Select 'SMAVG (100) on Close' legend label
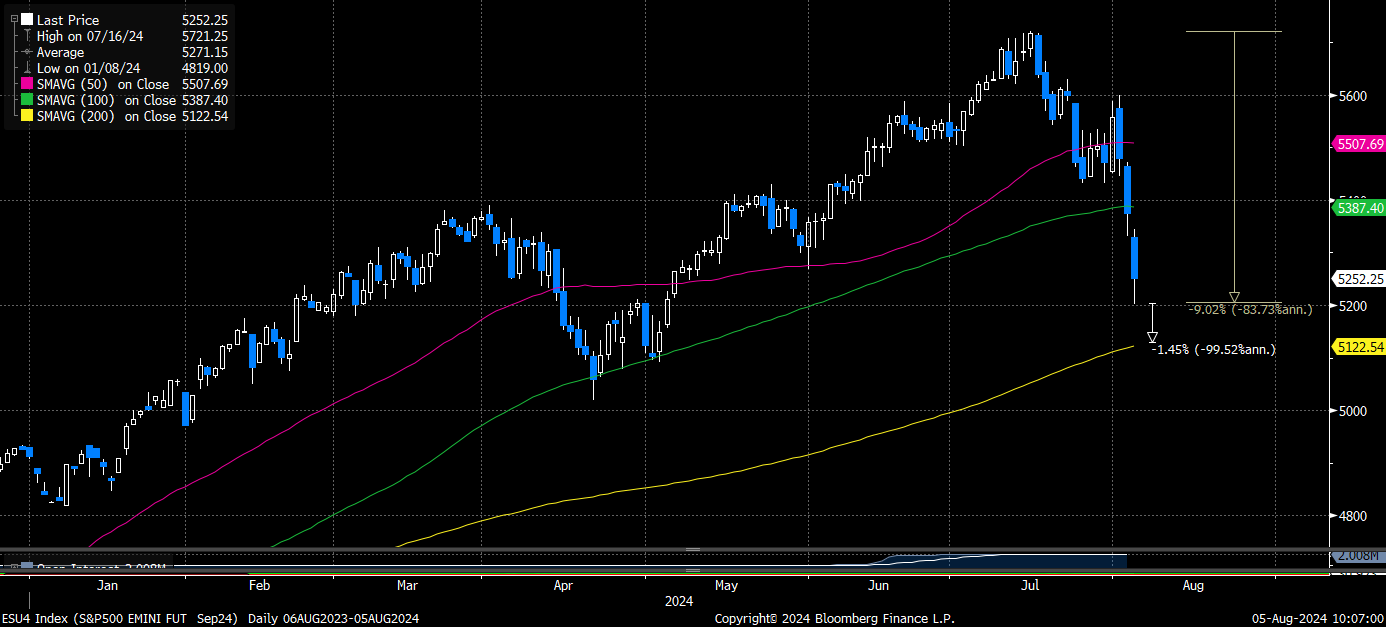The height and width of the screenshot is (627, 1386). (106, 100)
